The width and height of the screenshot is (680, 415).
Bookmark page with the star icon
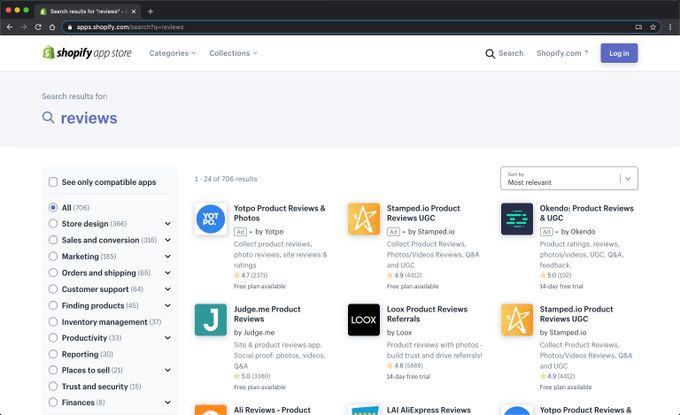pyautogui.click(x=653, y=27)
